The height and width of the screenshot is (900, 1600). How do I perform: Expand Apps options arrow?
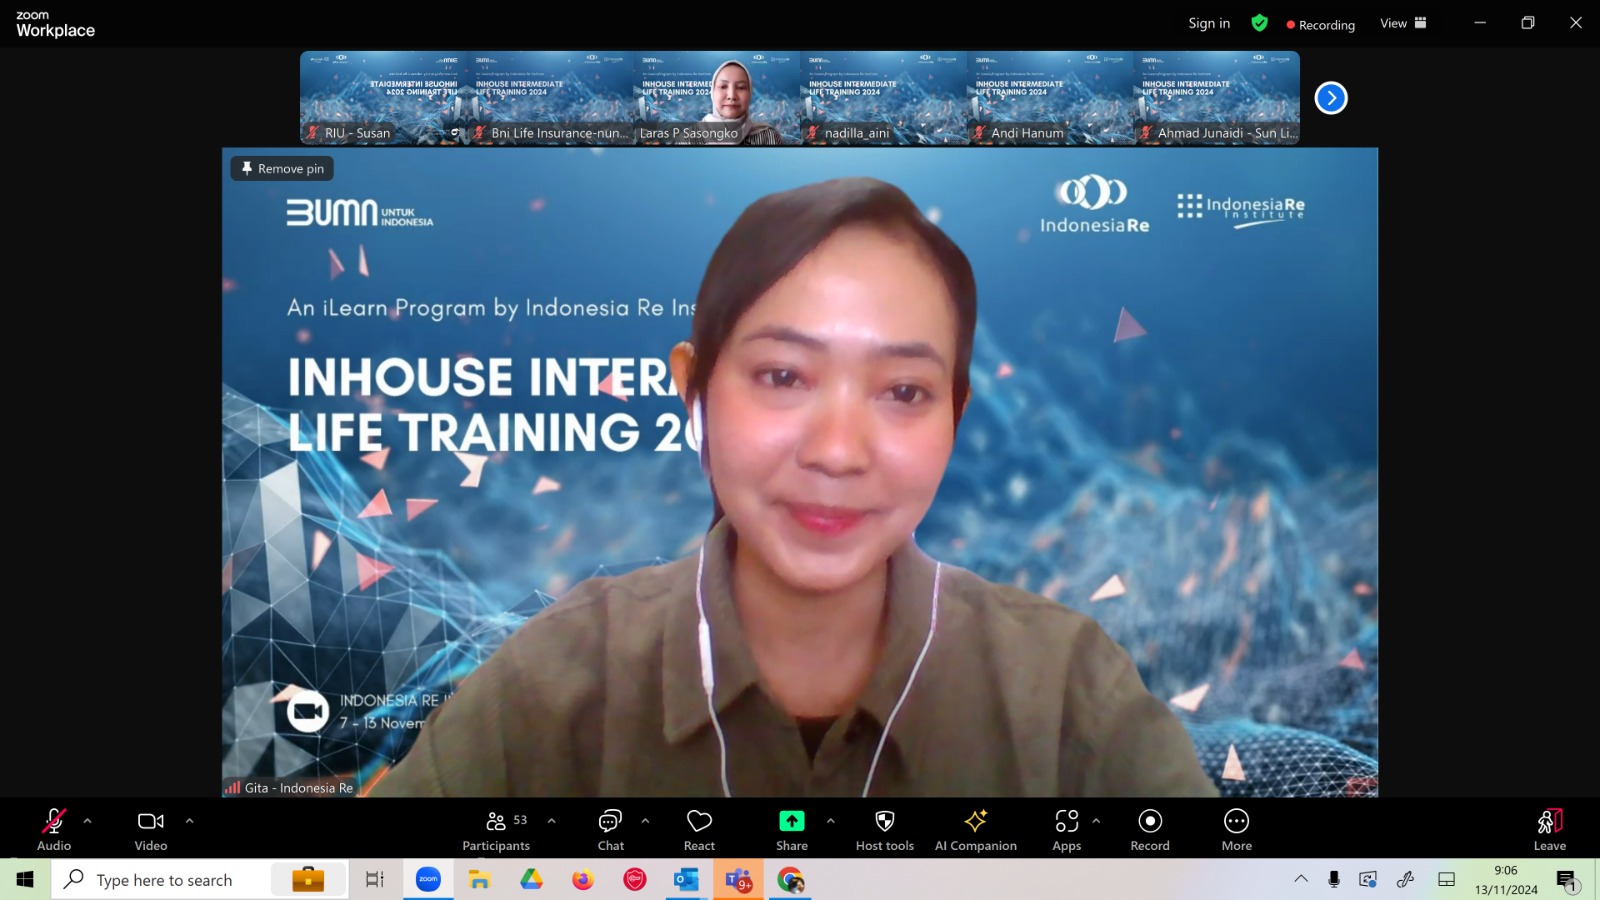pyautogui.click(x=1097, y=821)
